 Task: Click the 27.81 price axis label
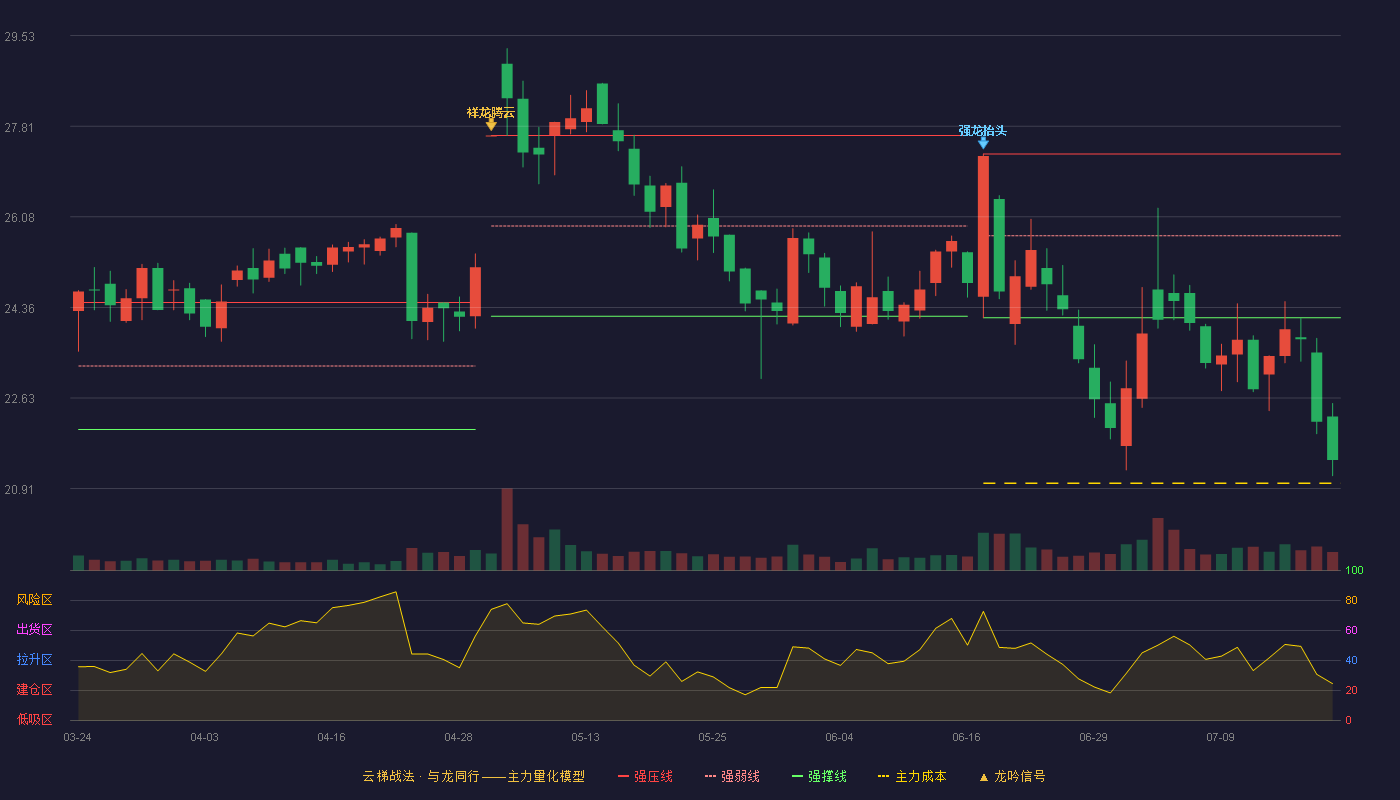pyautogui.click(x=19, y=127)
